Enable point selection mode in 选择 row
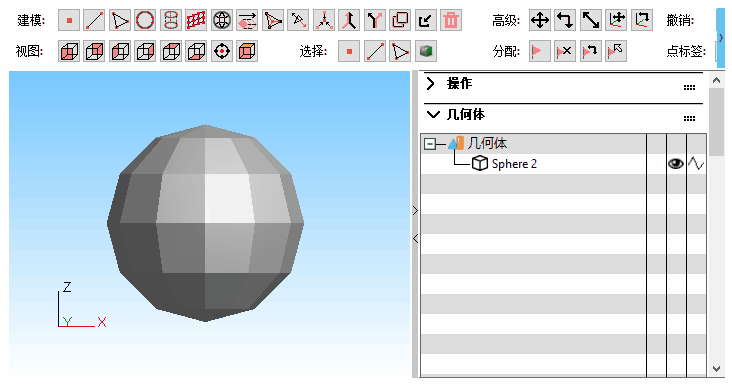732x388 pixels. (x=349, y=51)
